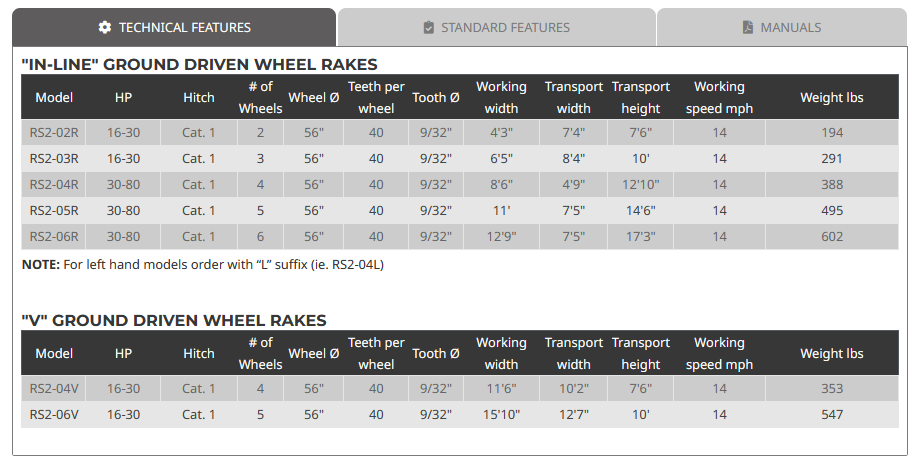Click the gear icon on Technical Features tab
The width and height of the screenshot is (917, 468).
click(x=105, y=27)
